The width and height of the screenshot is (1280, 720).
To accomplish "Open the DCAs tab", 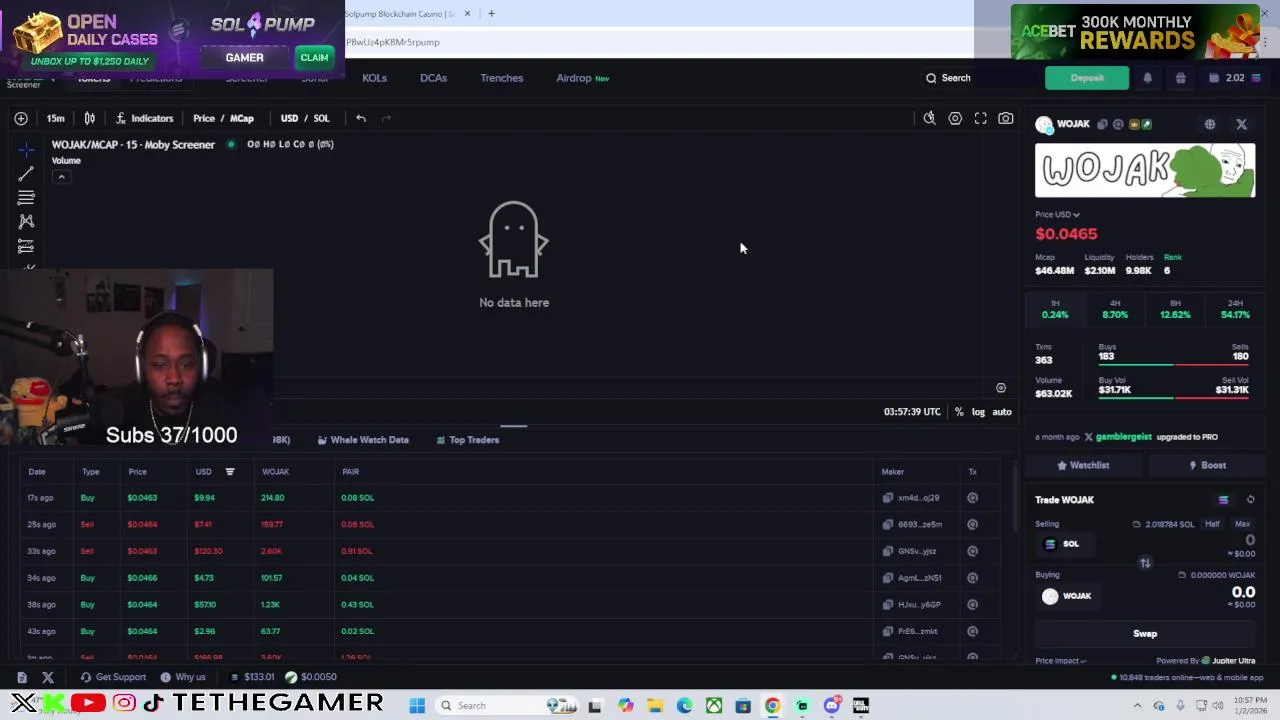I will click(433, 78).
